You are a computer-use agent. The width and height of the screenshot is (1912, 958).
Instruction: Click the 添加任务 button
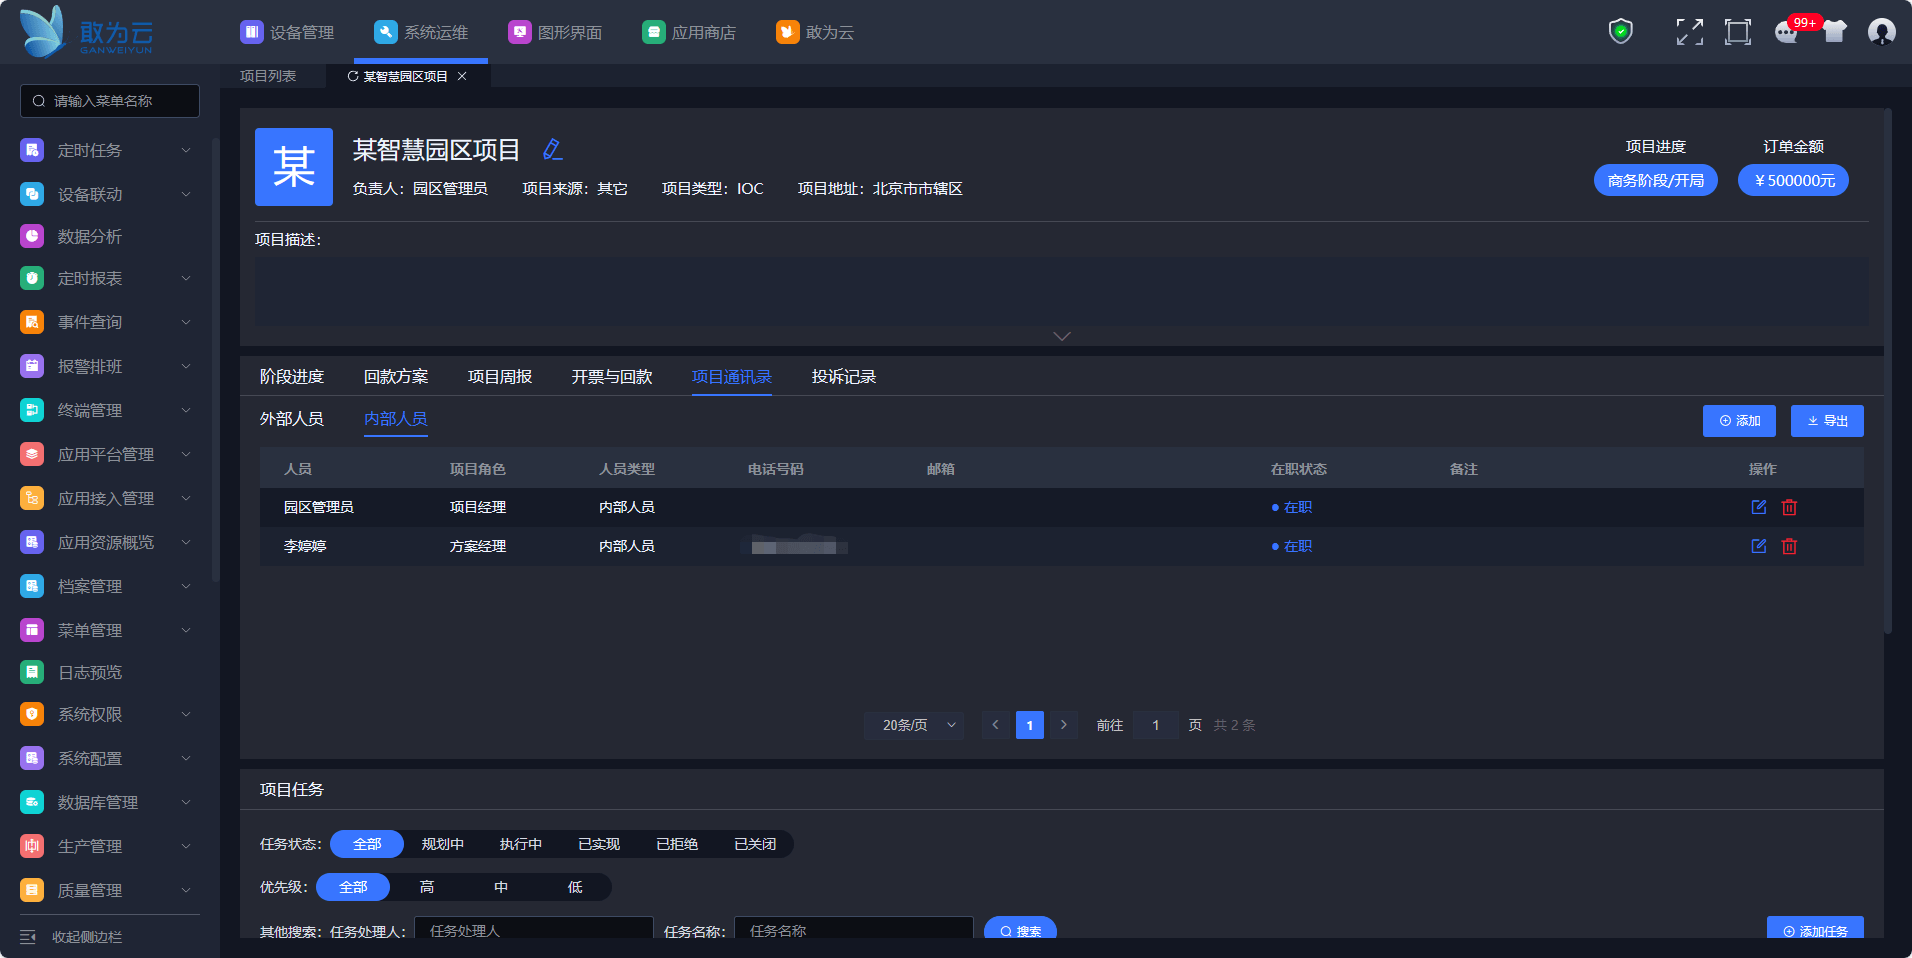pyautogui.click(x=1815, y=929)
